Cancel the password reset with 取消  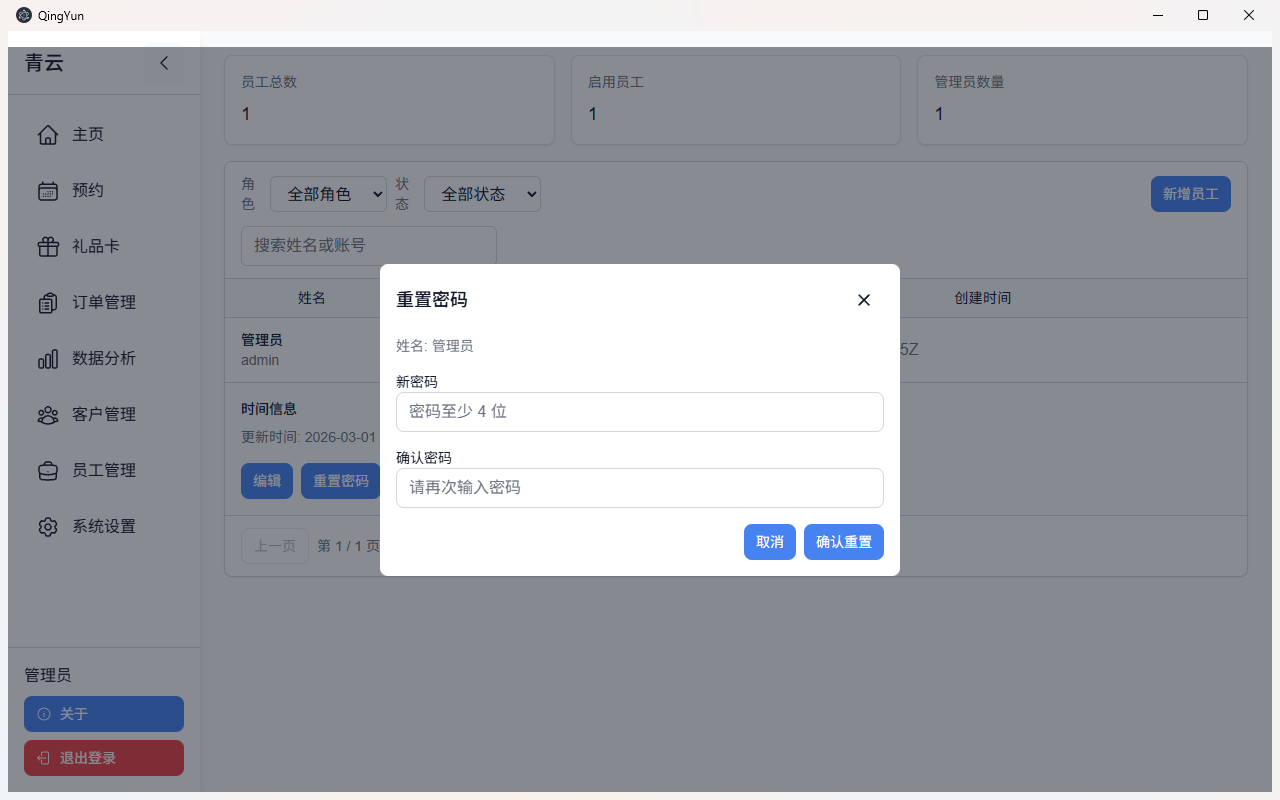tap(770, 542)
